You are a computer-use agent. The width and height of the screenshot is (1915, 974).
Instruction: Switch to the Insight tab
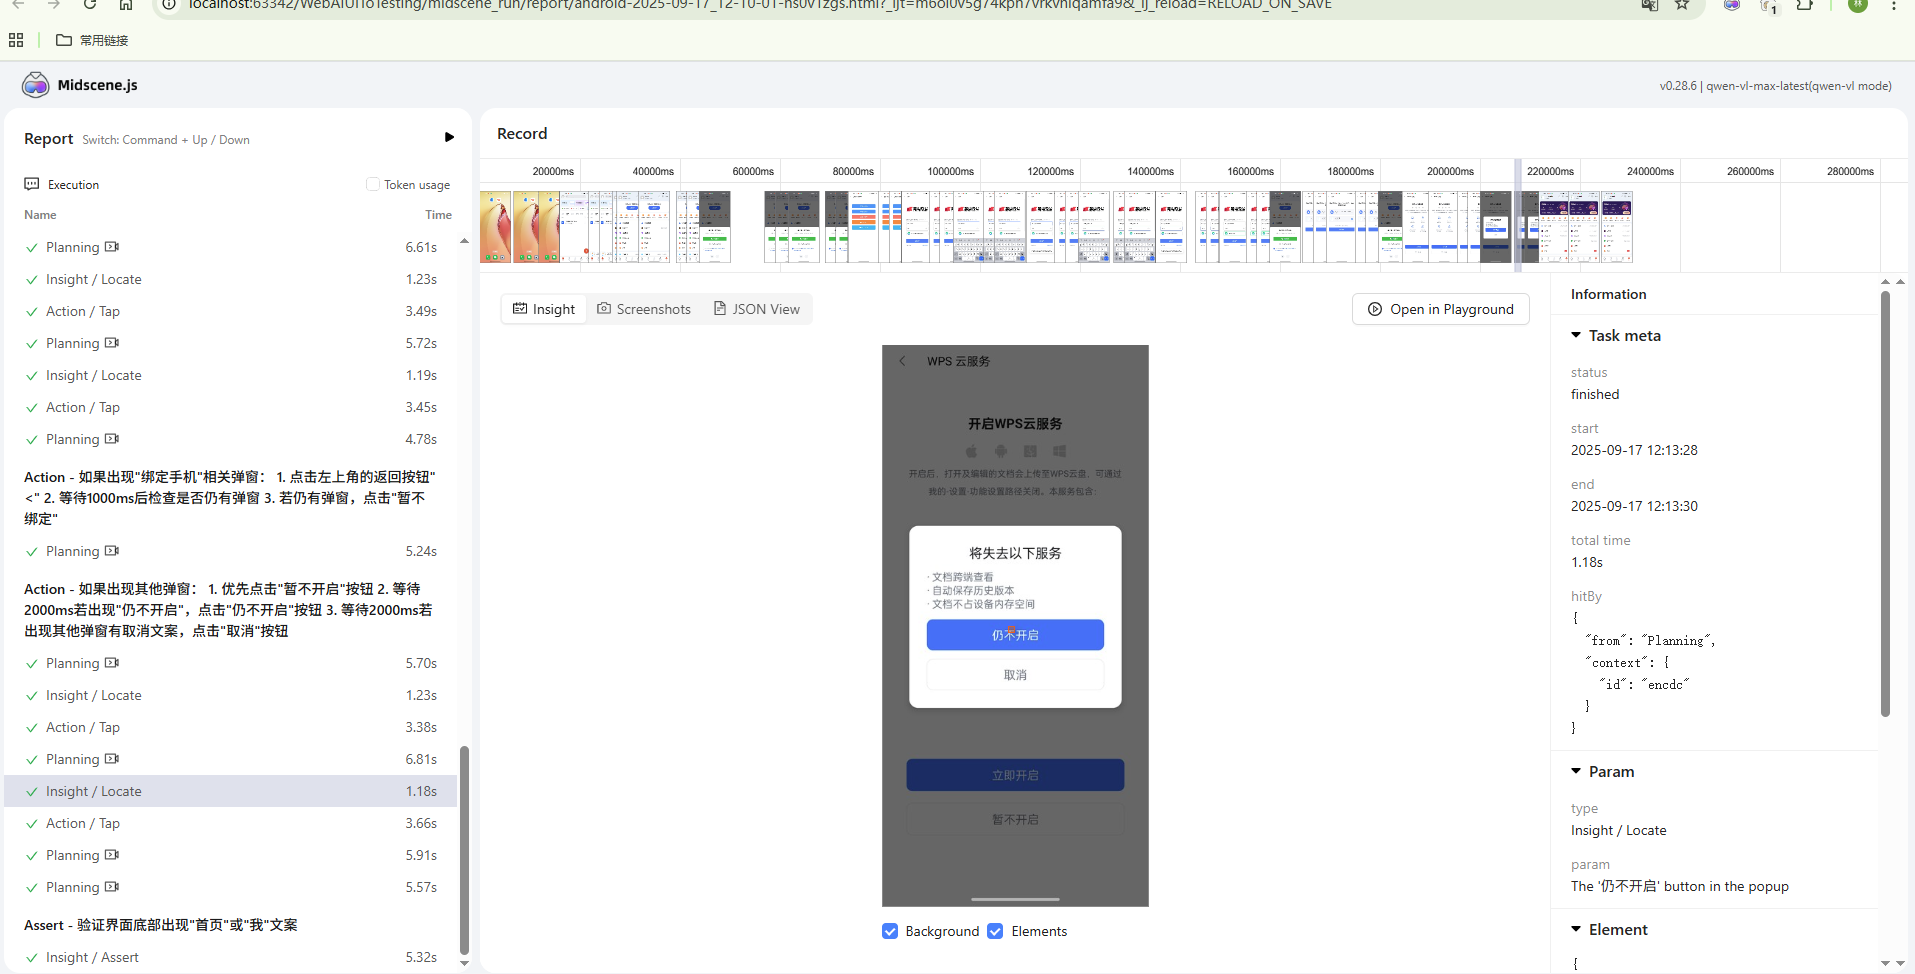(544, 309)
